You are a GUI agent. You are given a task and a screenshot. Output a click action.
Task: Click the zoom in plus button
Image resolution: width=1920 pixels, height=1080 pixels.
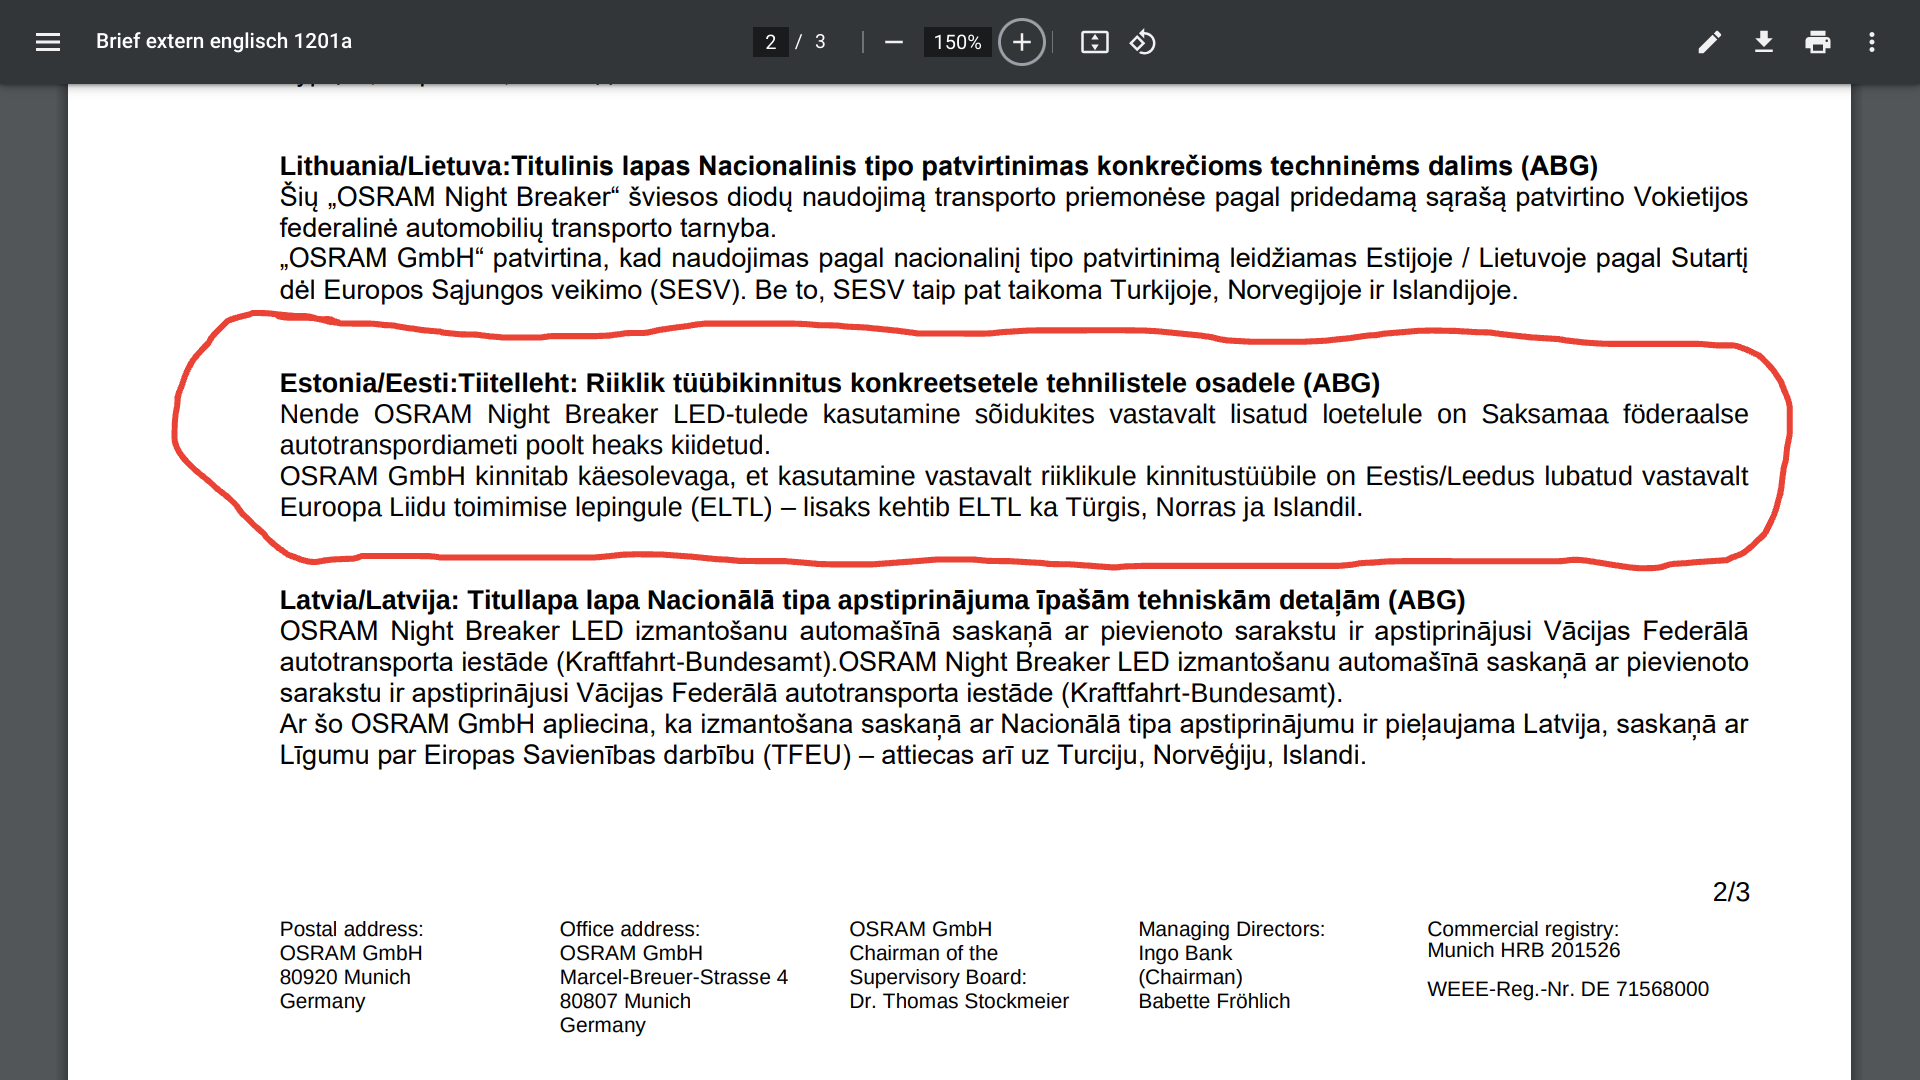click(x=1021, y=42)
